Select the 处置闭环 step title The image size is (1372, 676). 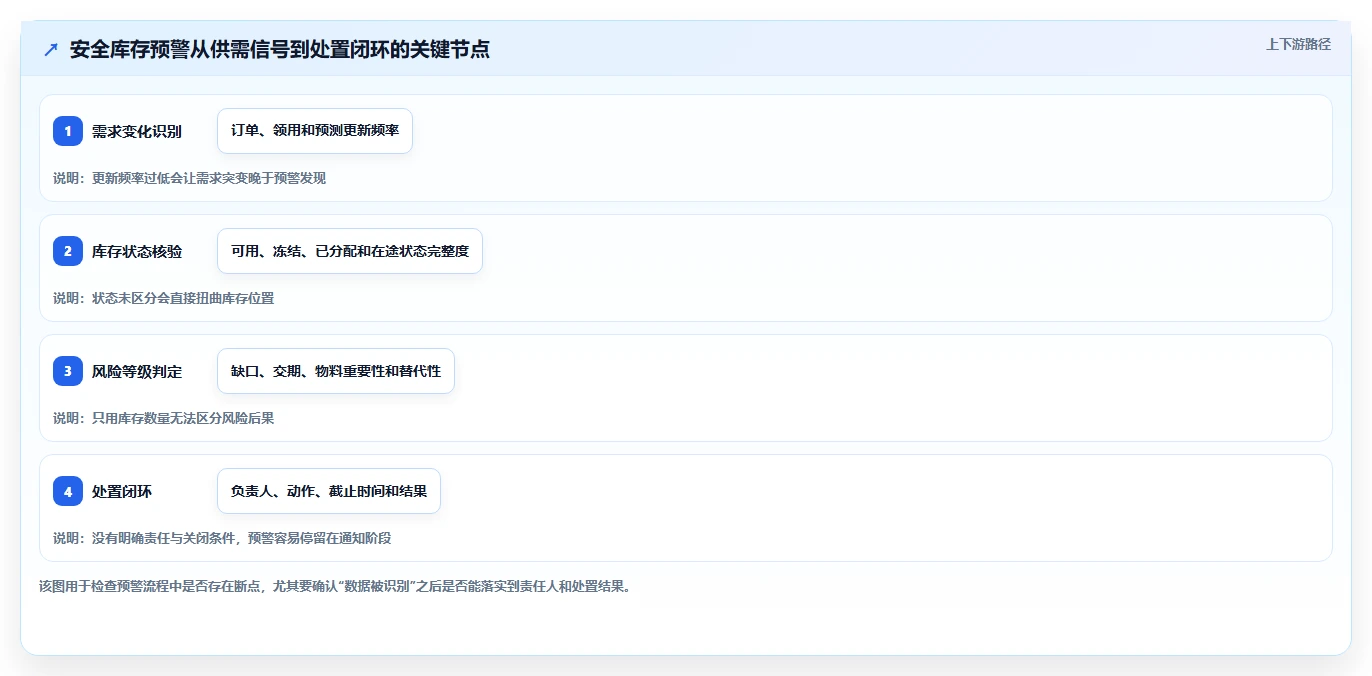point(122,491)
